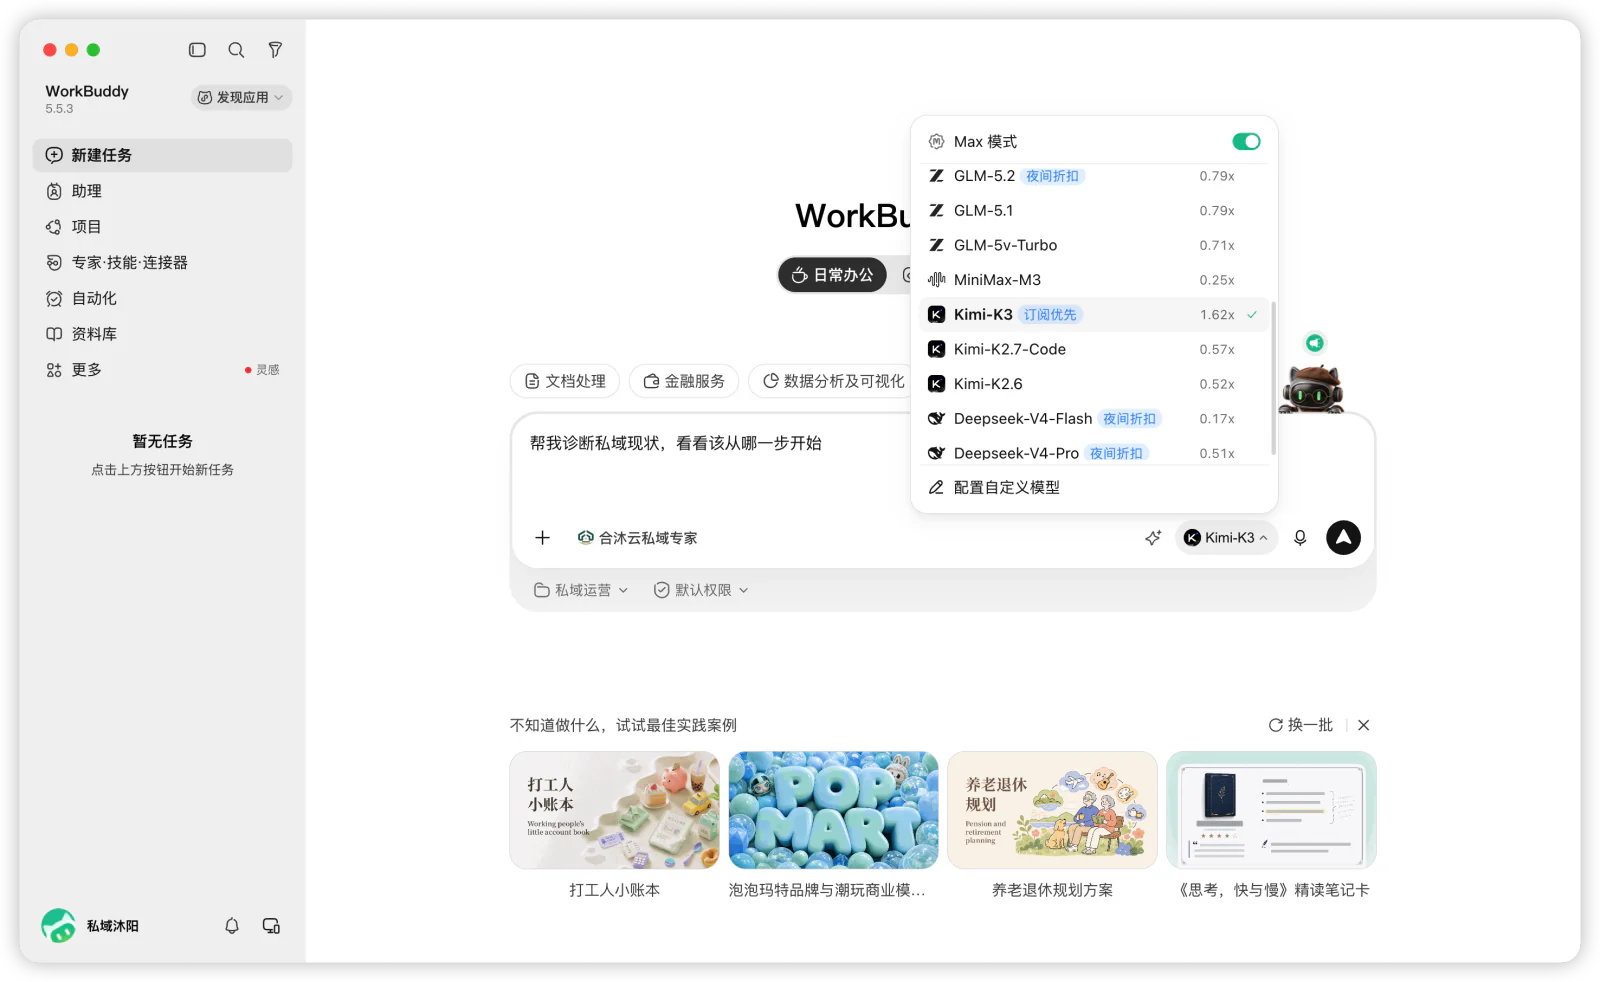Open the 泡泡玛特 POP MART case thumbnail
The width and height of the screenshot is (1600, 982).
[833, 810]
